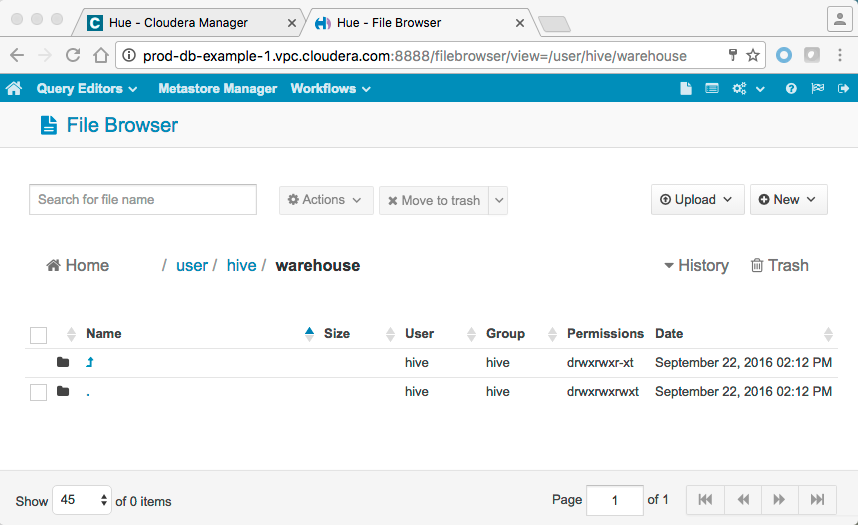Image resolution: width=858 pixels, height=525 pixels.
Task: Tick the select-all checkbox in table header
Action: 38,334
